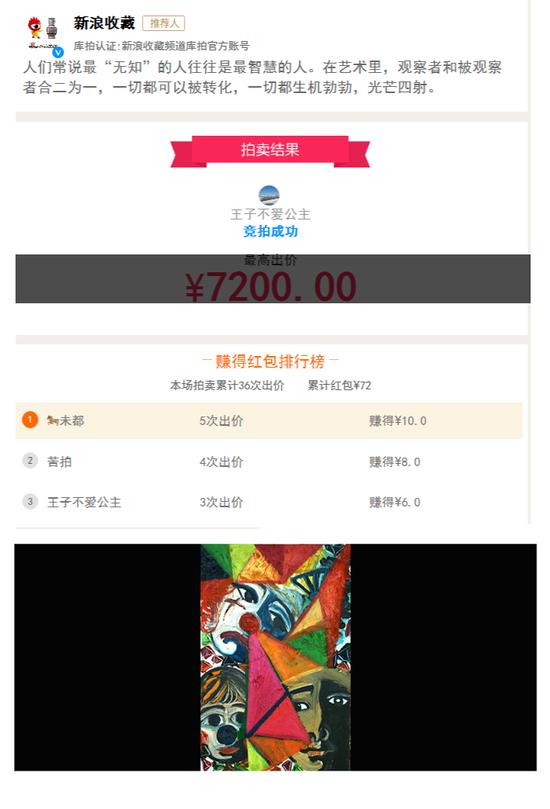
Task: Click the grey rank 3 badge
Action: point(30,501)
